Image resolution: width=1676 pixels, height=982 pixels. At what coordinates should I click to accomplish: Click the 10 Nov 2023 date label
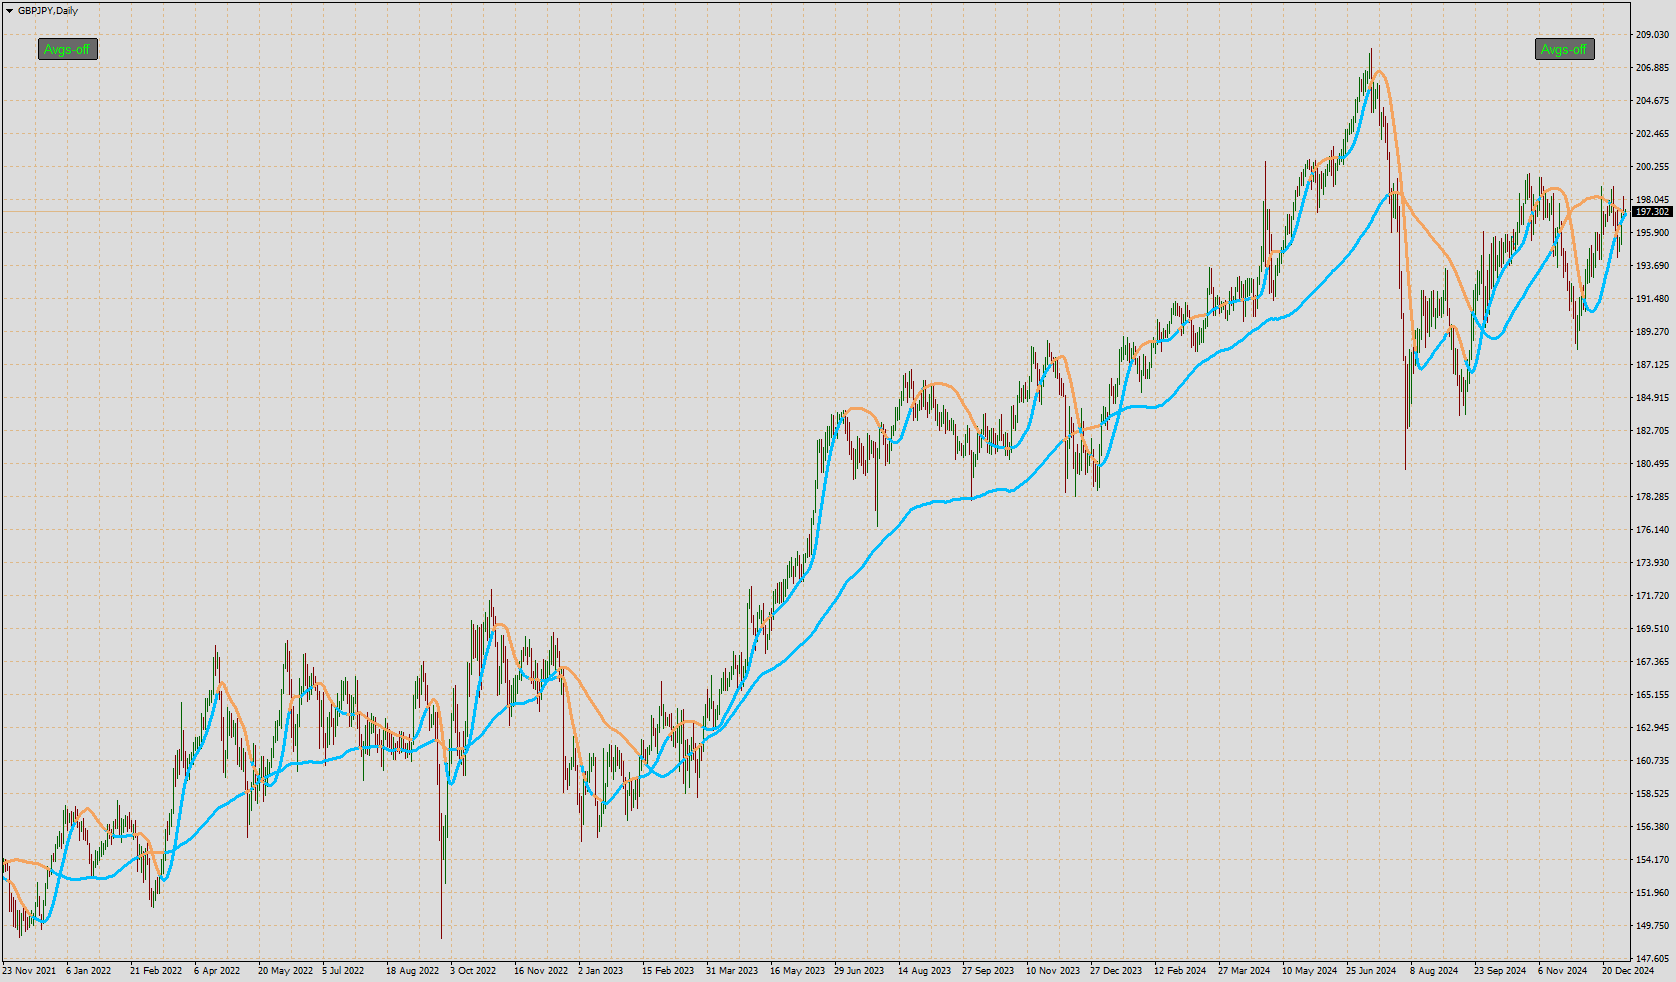click(1053, 971)
